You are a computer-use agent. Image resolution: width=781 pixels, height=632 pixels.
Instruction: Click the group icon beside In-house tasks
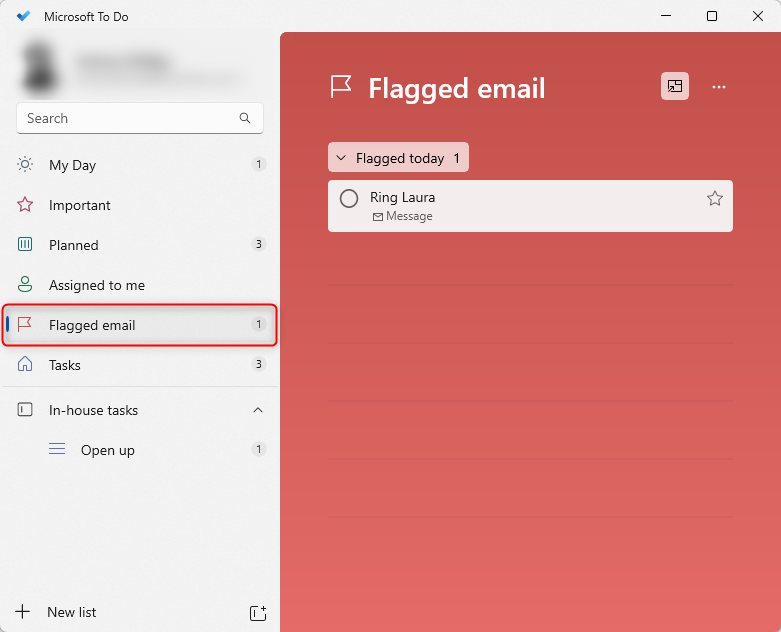point(25,409)
